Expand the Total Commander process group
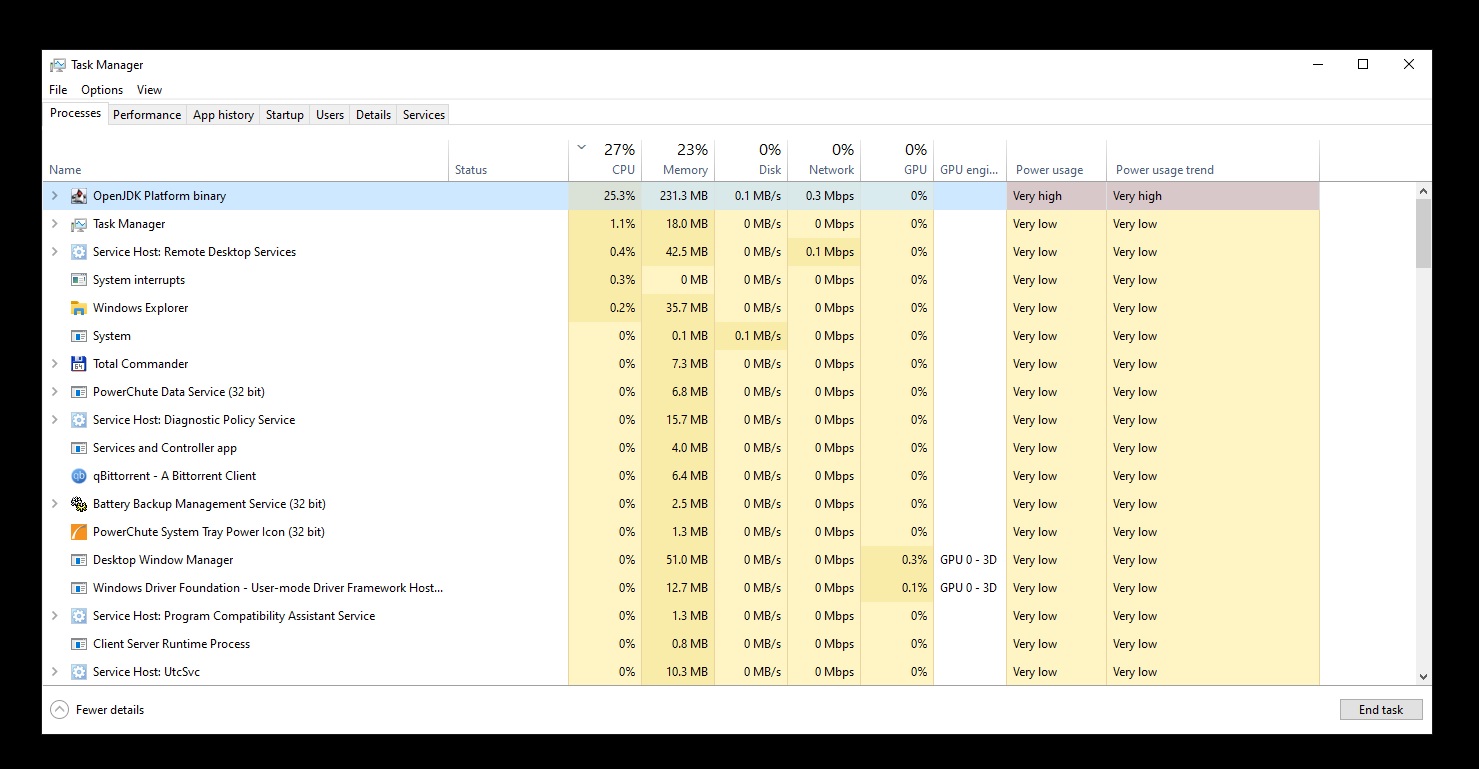The height and width of the screenshot is (769, 1479). pos(55,364)
